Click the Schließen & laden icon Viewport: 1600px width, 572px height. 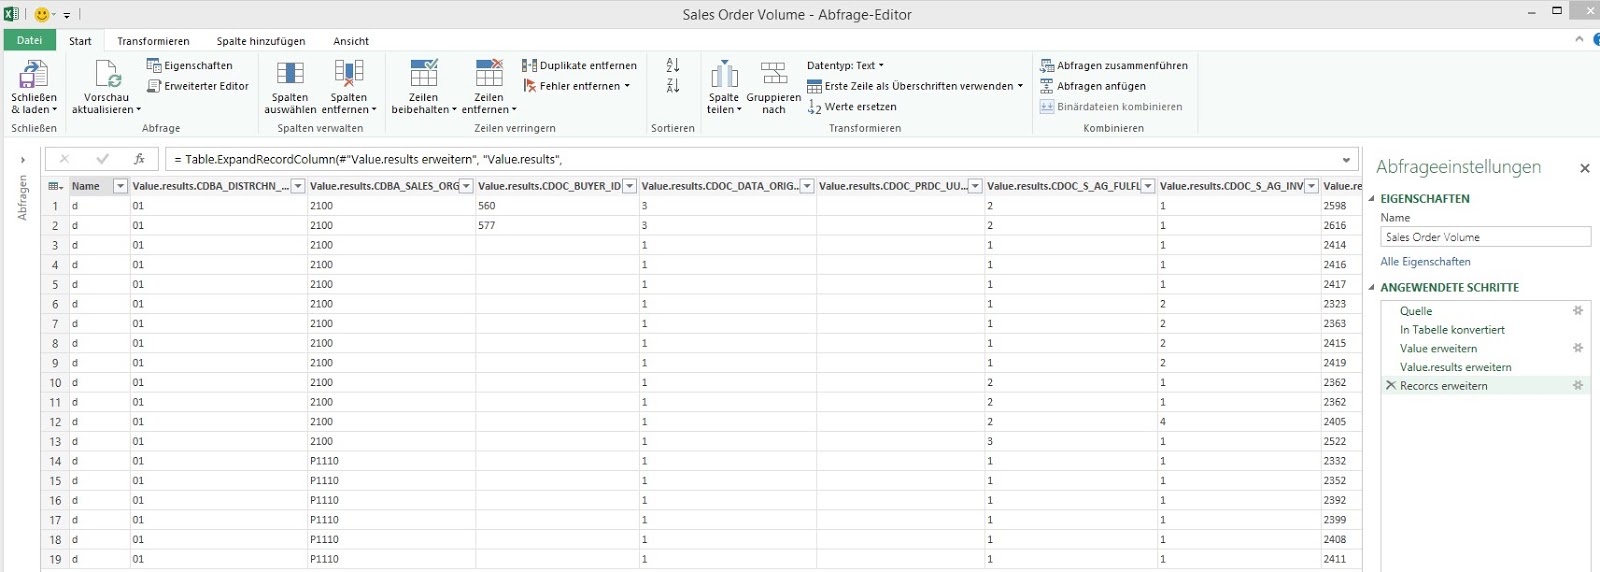tap(33, 75)
